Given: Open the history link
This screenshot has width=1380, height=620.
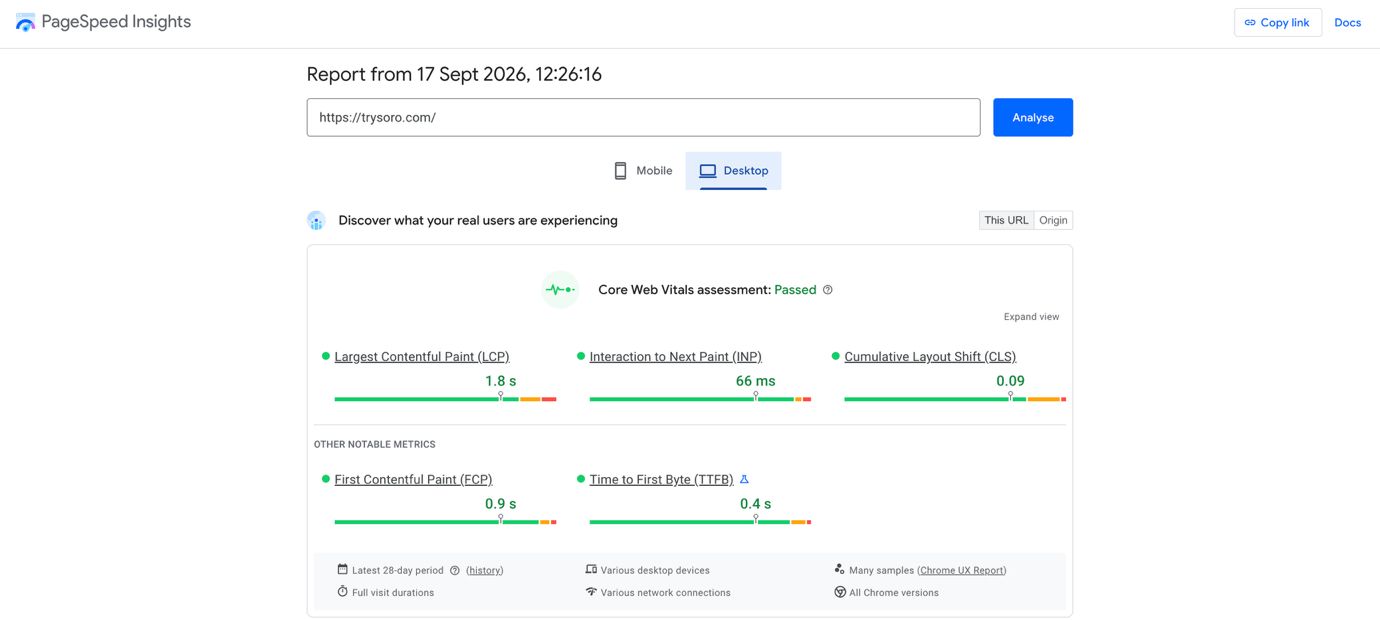Looking at the screenshot, I should click(x=485, y=571).
